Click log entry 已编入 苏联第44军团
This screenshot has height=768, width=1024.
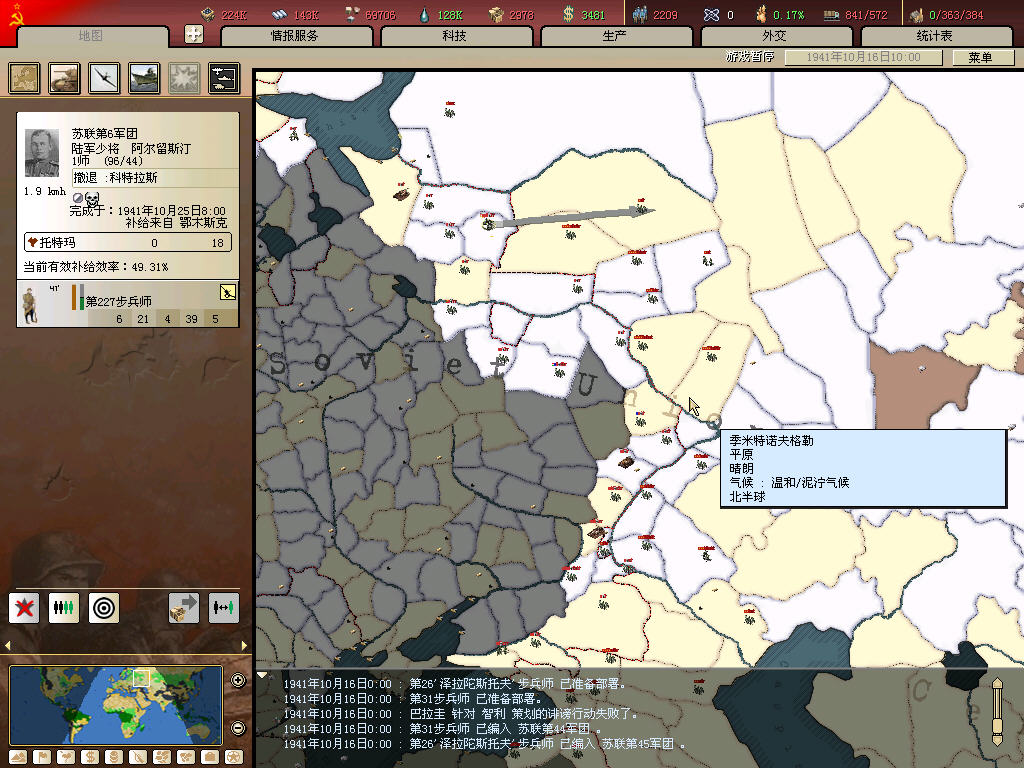pyautogui.click(x=442, y=729)
